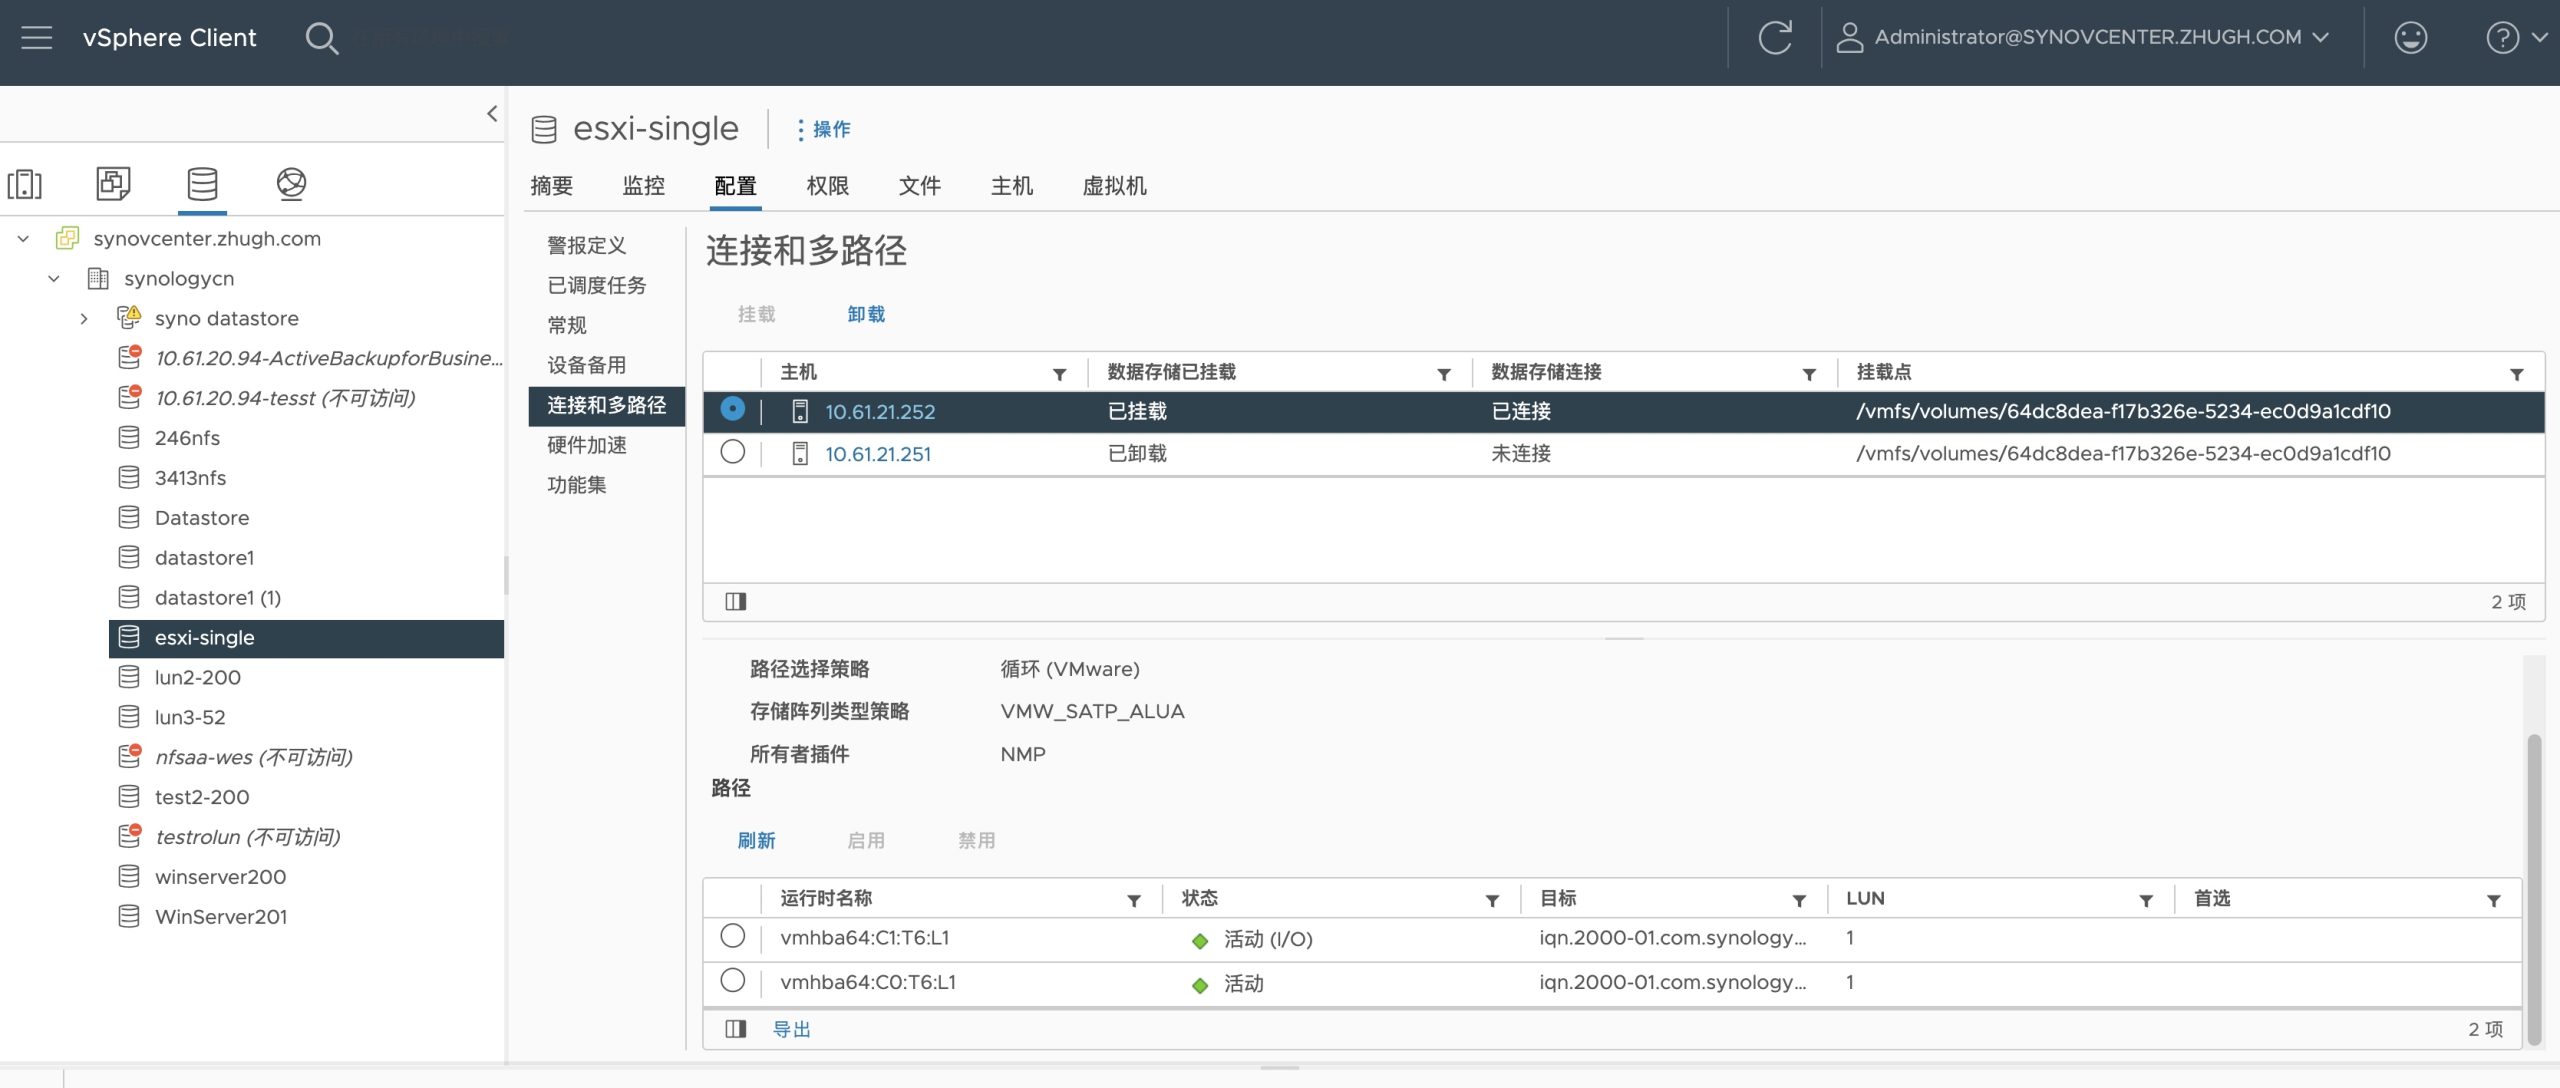
Task: Toggle column chooser for paths table
Action: (x=736, y=1029)
